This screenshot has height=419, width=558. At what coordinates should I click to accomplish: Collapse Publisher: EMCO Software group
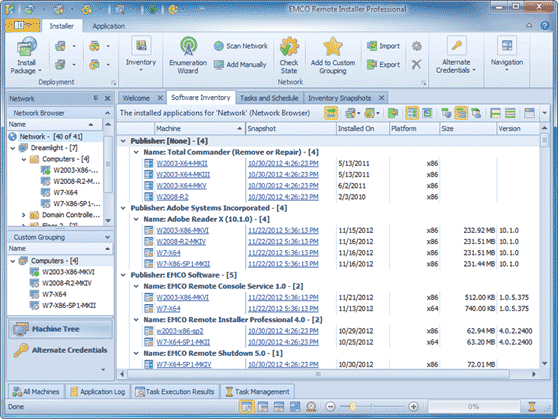pyautogui.click(x=123, y=275)
